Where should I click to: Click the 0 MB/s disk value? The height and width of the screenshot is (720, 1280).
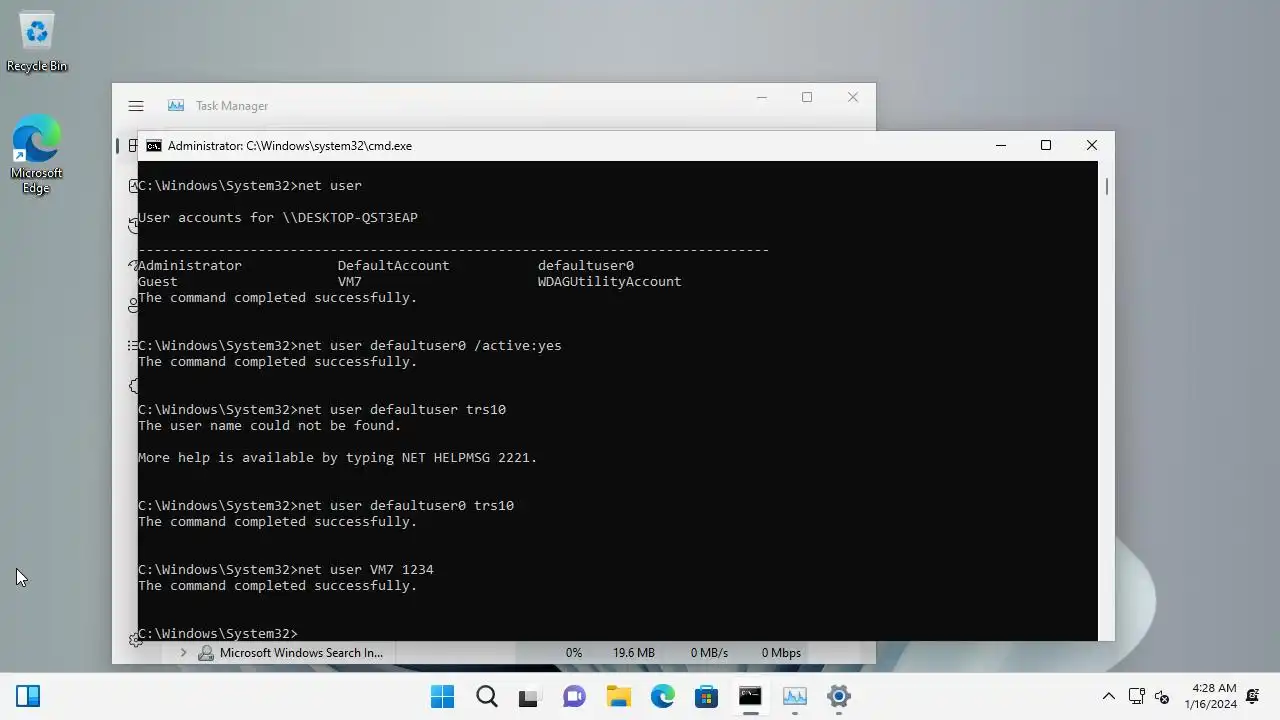(x=709, y=653)
